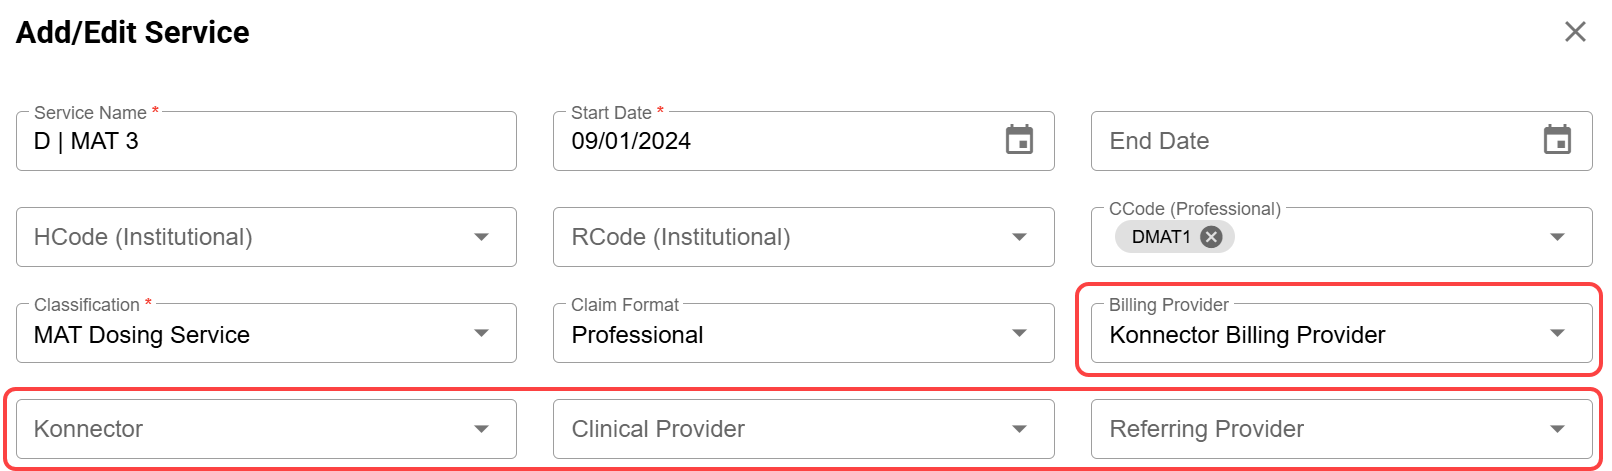Click the Start Date value 09/01/2024
1612x471 pixels.
pos(631,141)
